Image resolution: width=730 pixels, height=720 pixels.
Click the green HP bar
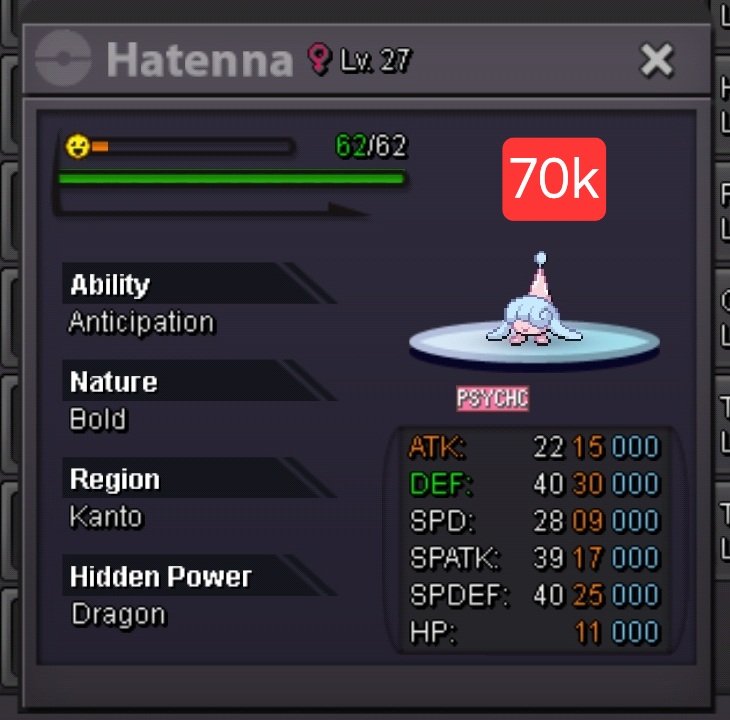[x=231, y=178]
